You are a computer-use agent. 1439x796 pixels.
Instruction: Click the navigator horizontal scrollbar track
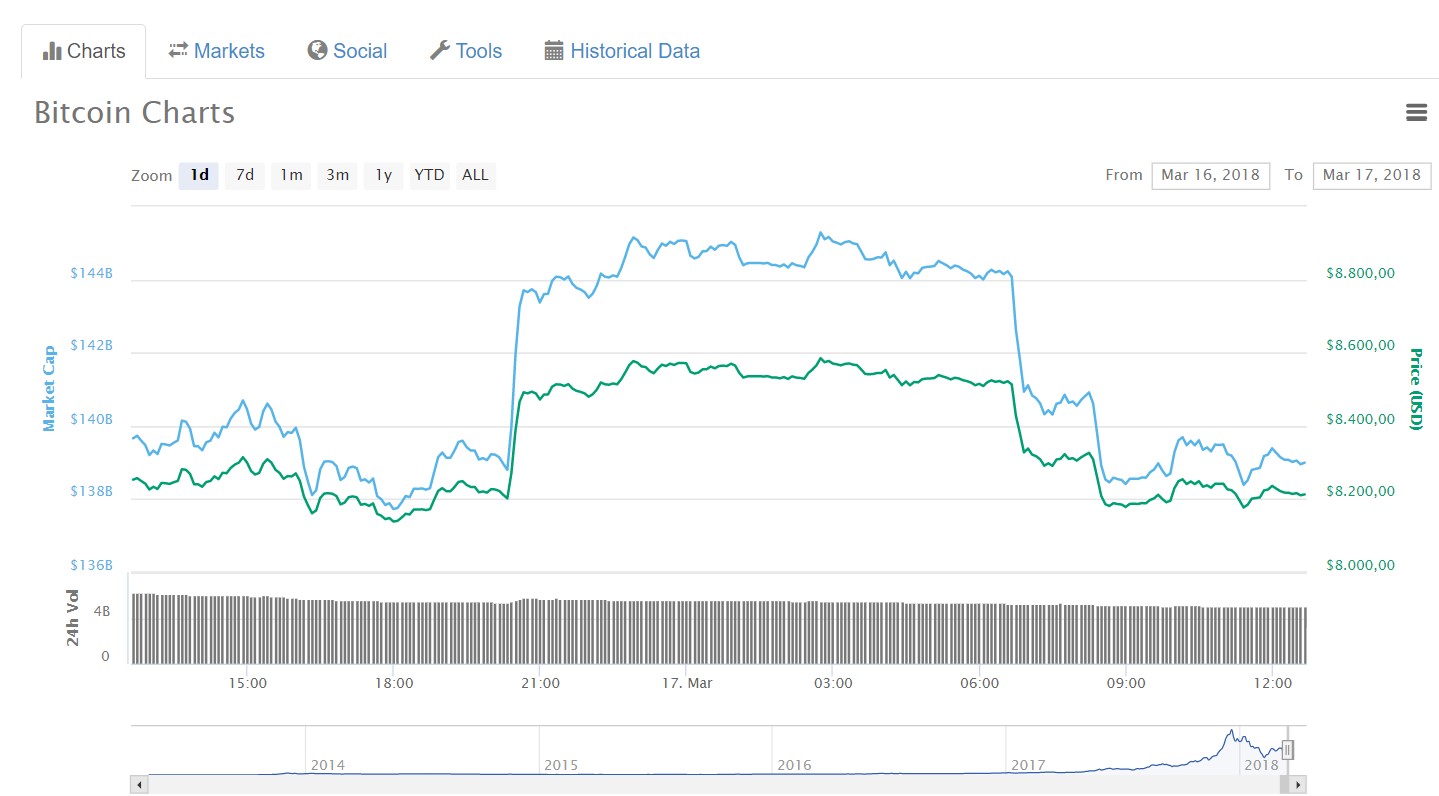tap(718, 785)
